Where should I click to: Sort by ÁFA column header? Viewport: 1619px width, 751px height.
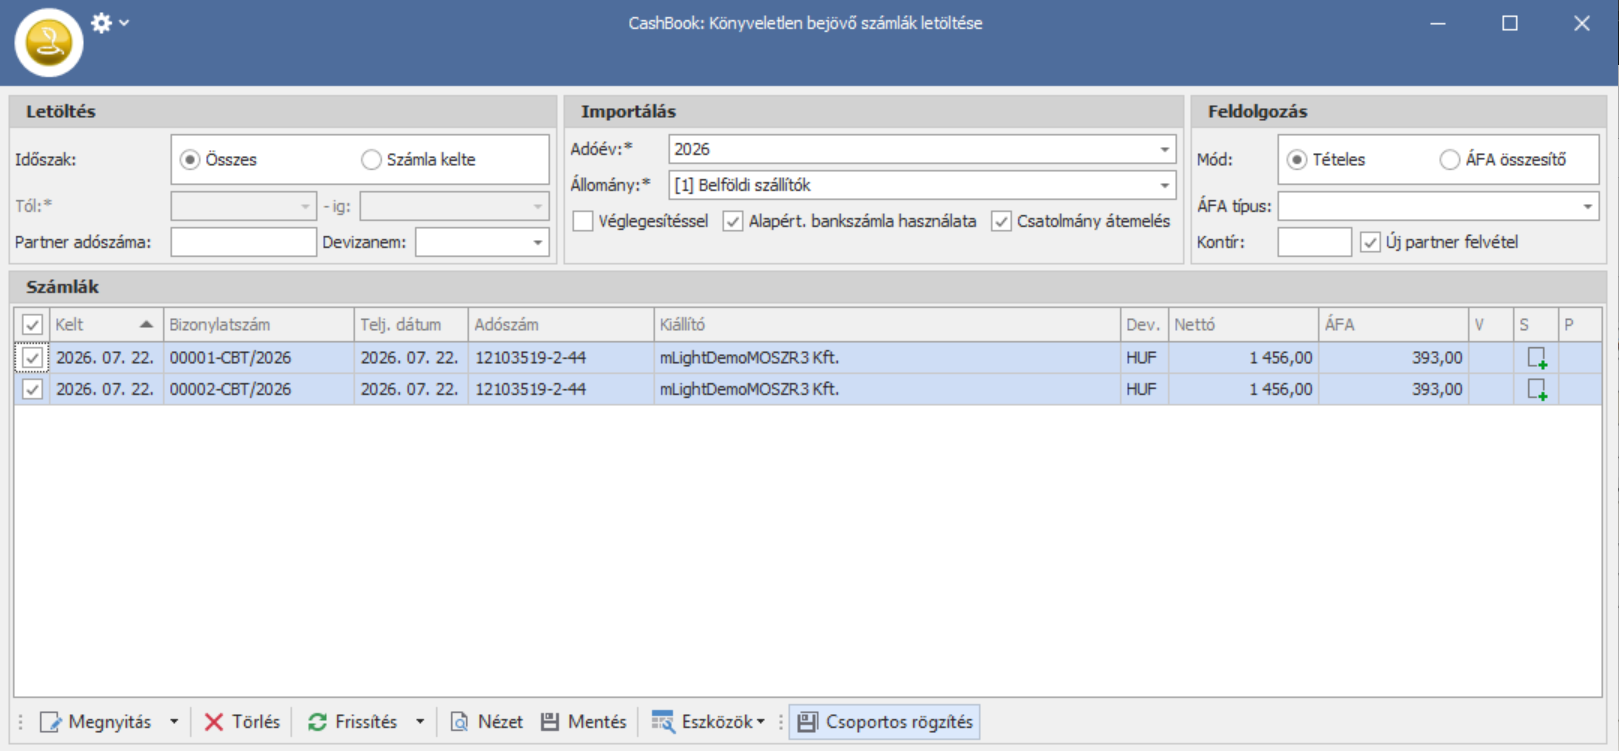pyautogui.click(x=1394, y=325)
